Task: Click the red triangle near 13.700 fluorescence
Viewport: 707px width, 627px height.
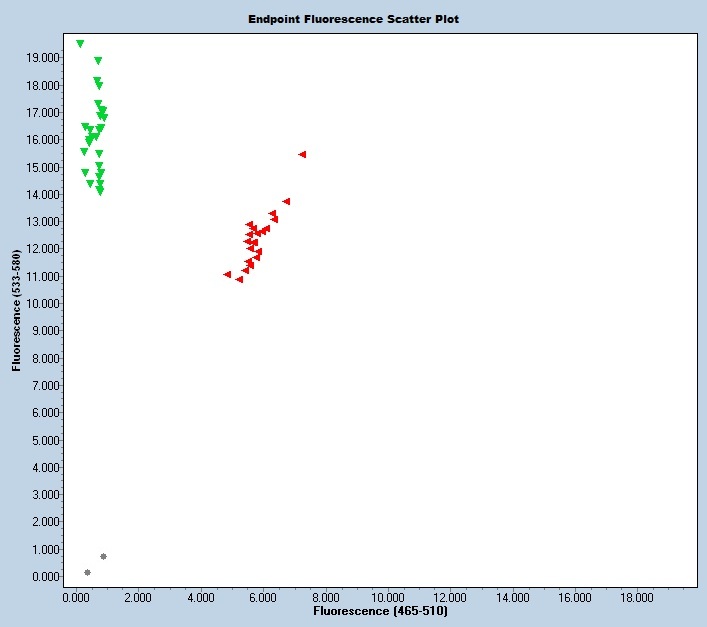Action: tap(286, 201)
